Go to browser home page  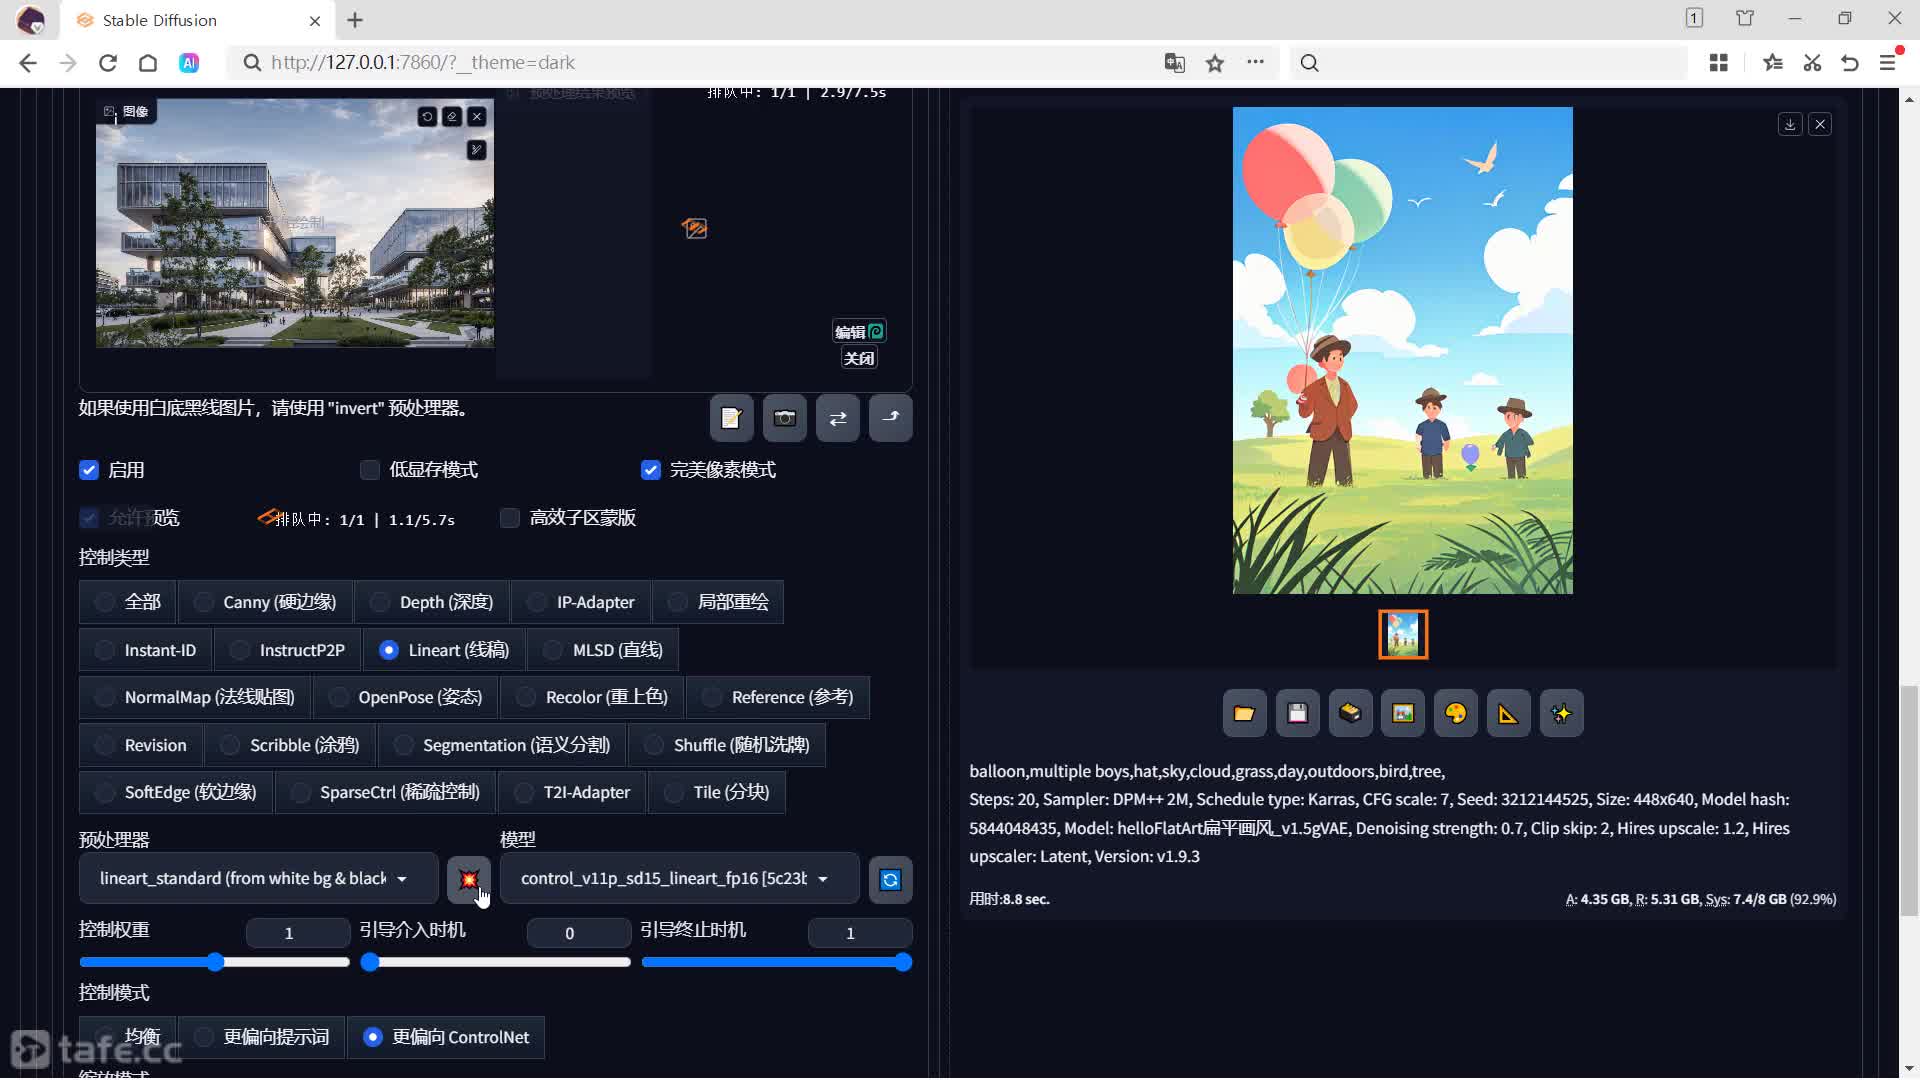pos(148,63)
